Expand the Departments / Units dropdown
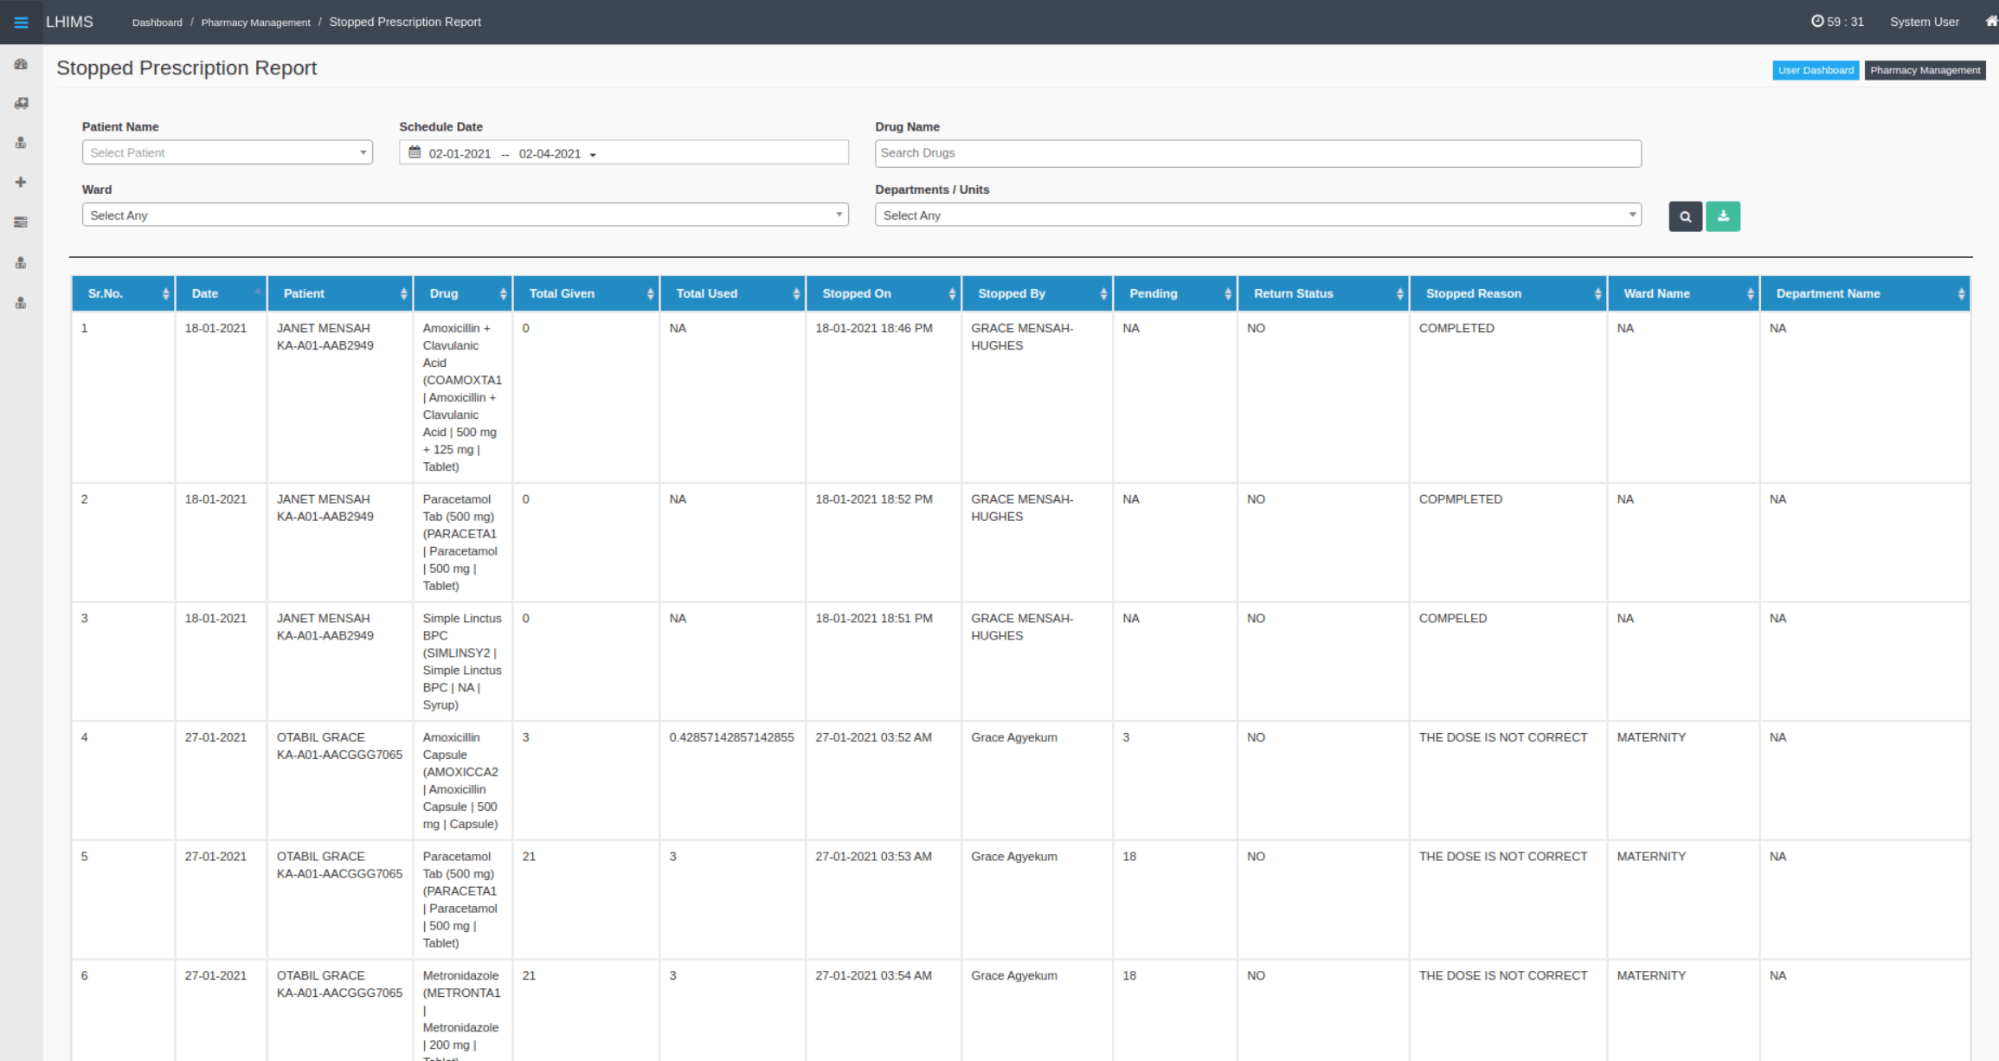 click(1257, 215)
